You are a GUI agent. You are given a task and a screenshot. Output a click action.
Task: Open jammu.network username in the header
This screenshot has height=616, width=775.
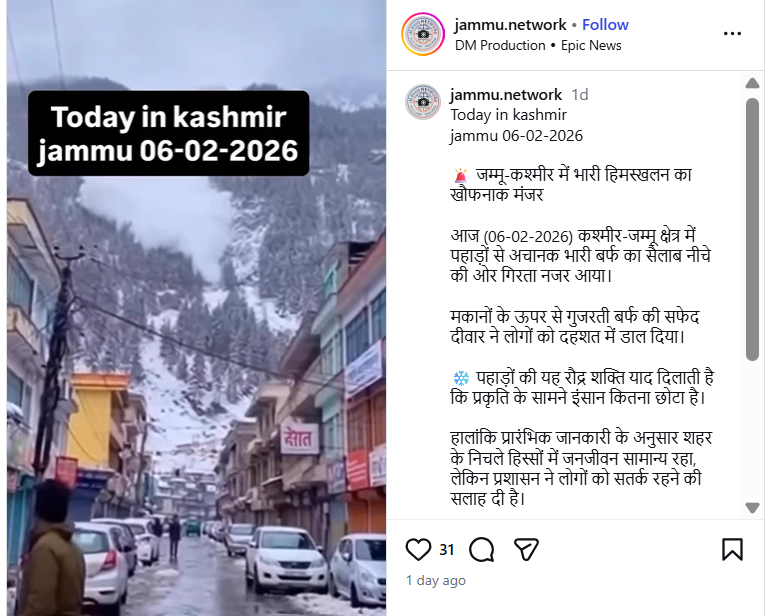pyautogui.click(x=510, y=25)
